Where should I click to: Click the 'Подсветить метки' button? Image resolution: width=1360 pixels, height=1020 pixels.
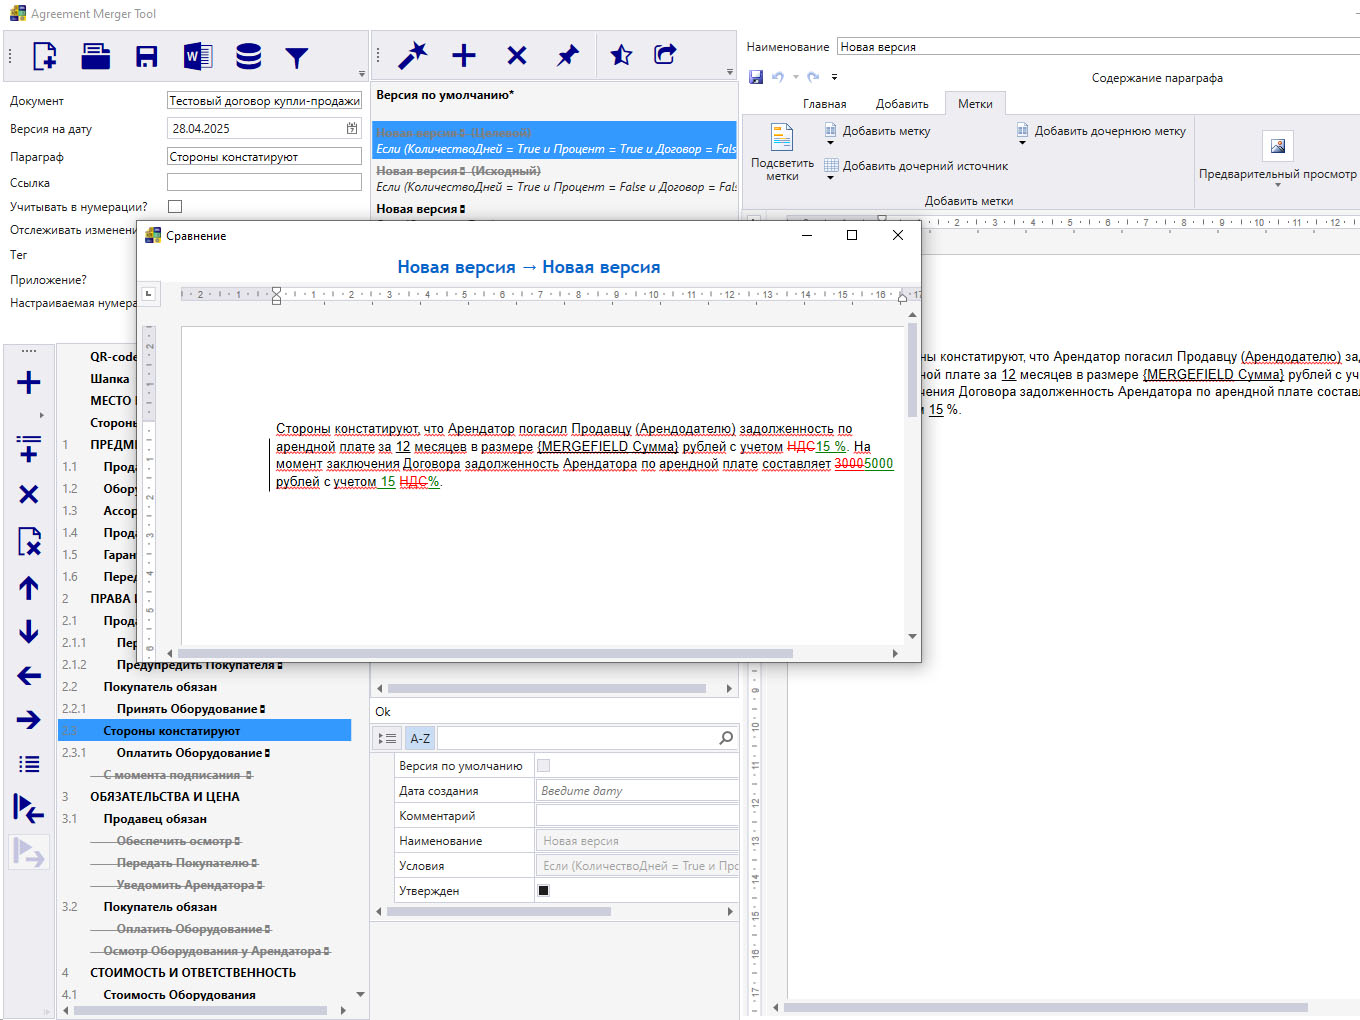(782, 152)
